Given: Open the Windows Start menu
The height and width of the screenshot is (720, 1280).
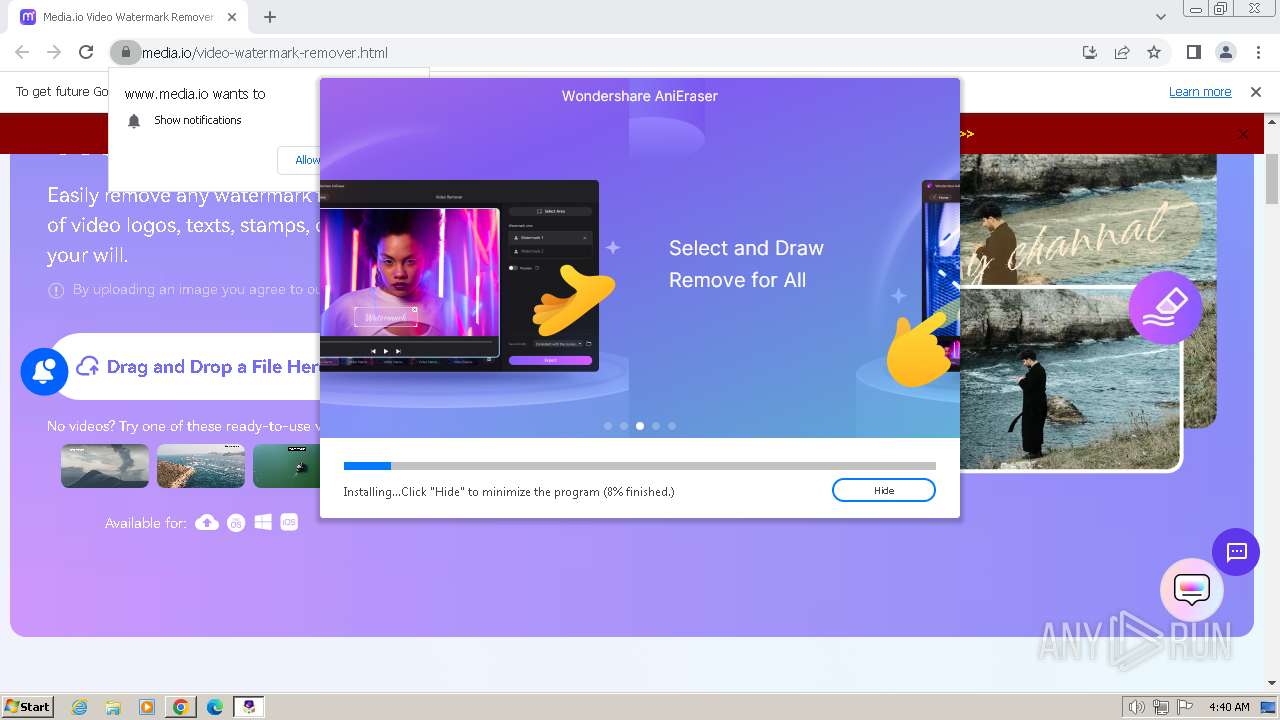Looking at the screenshot, I should pyautogui.click(x=28, y=706).
